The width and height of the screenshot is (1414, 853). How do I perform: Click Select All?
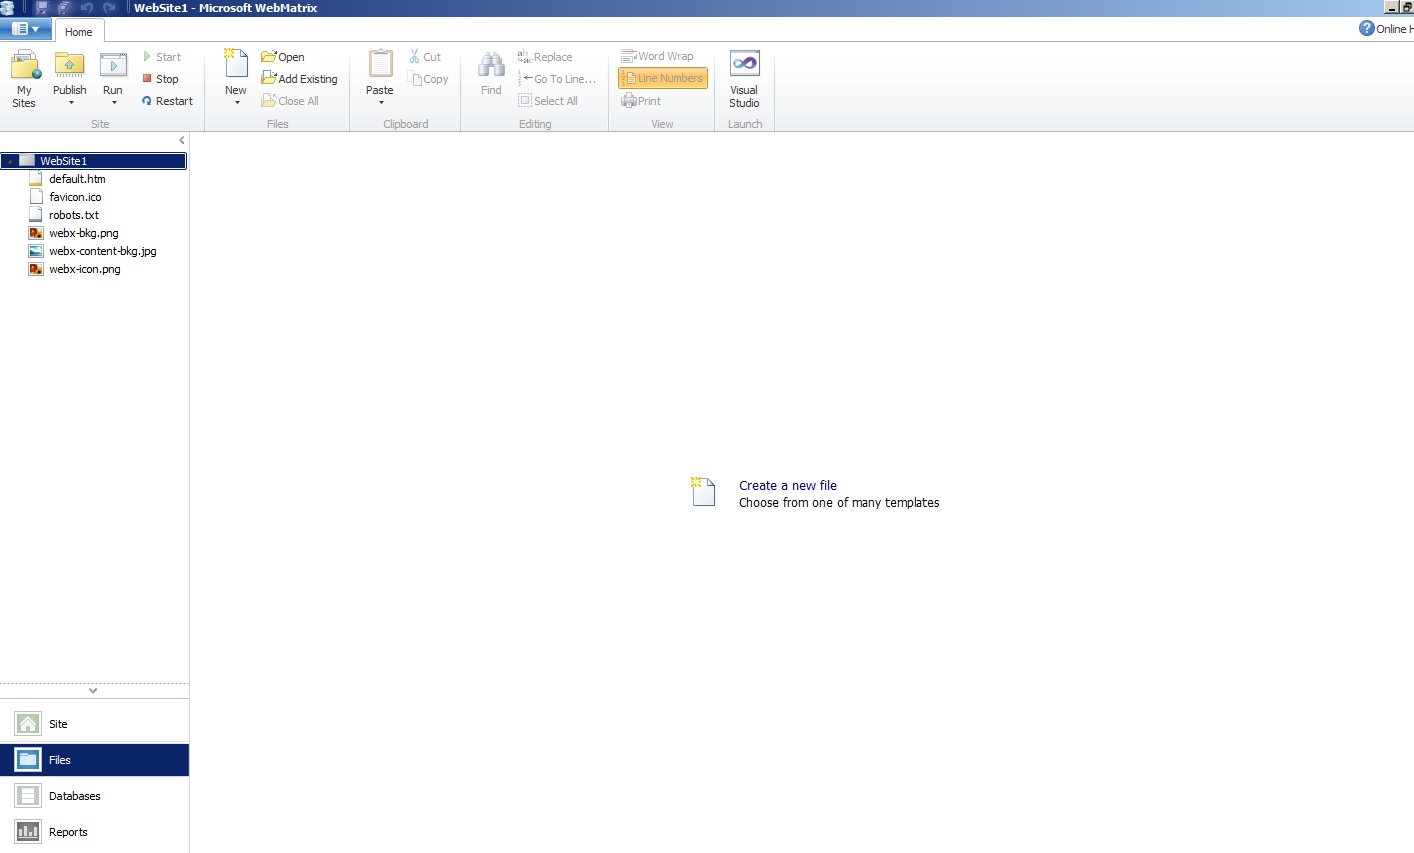(x=548, y=101)
